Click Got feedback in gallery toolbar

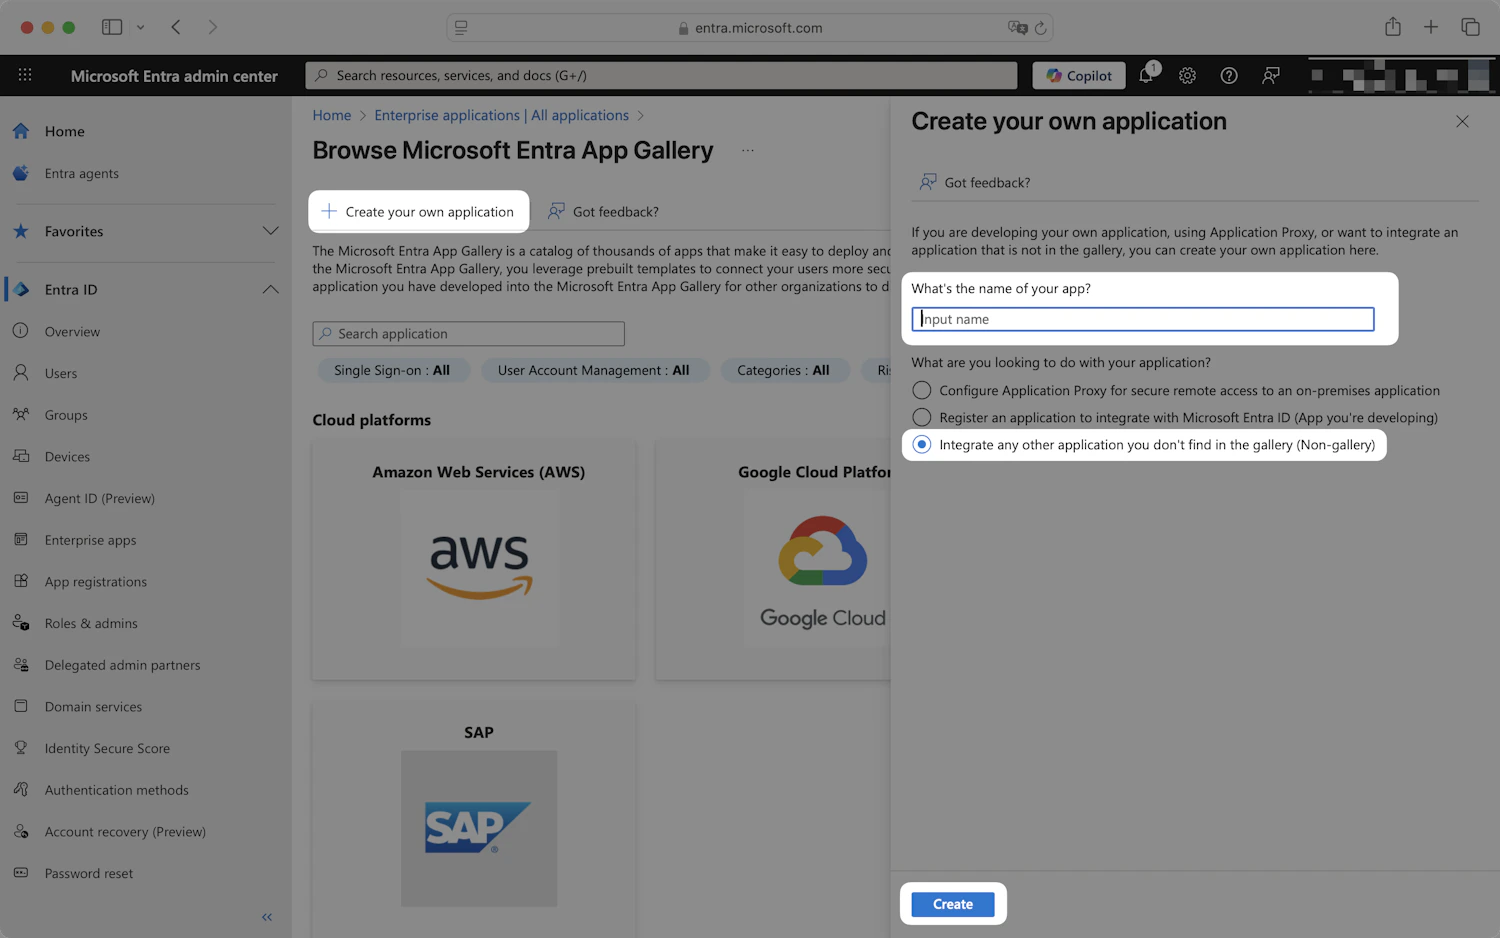603,212
